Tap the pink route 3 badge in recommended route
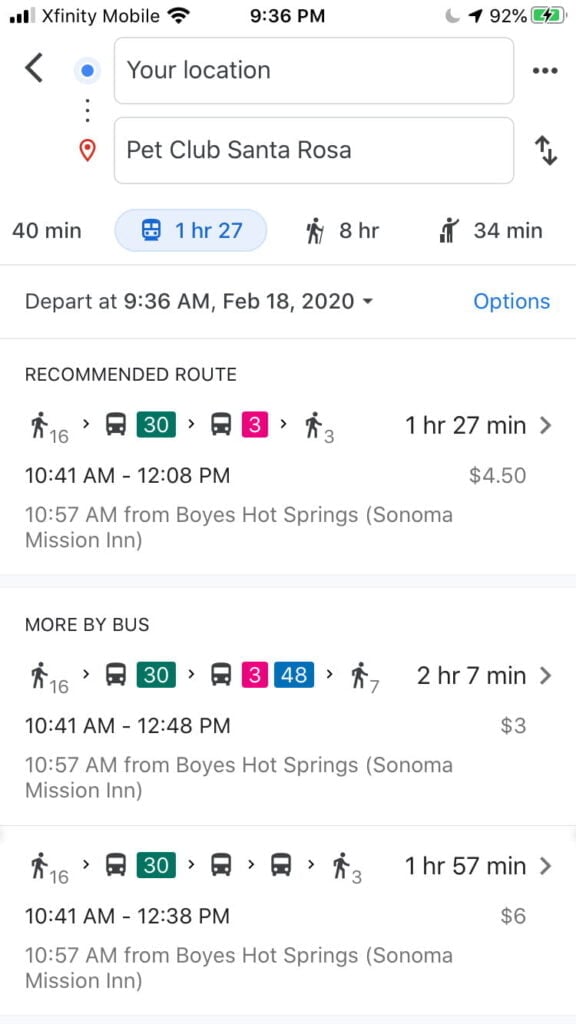 (255, 426)
